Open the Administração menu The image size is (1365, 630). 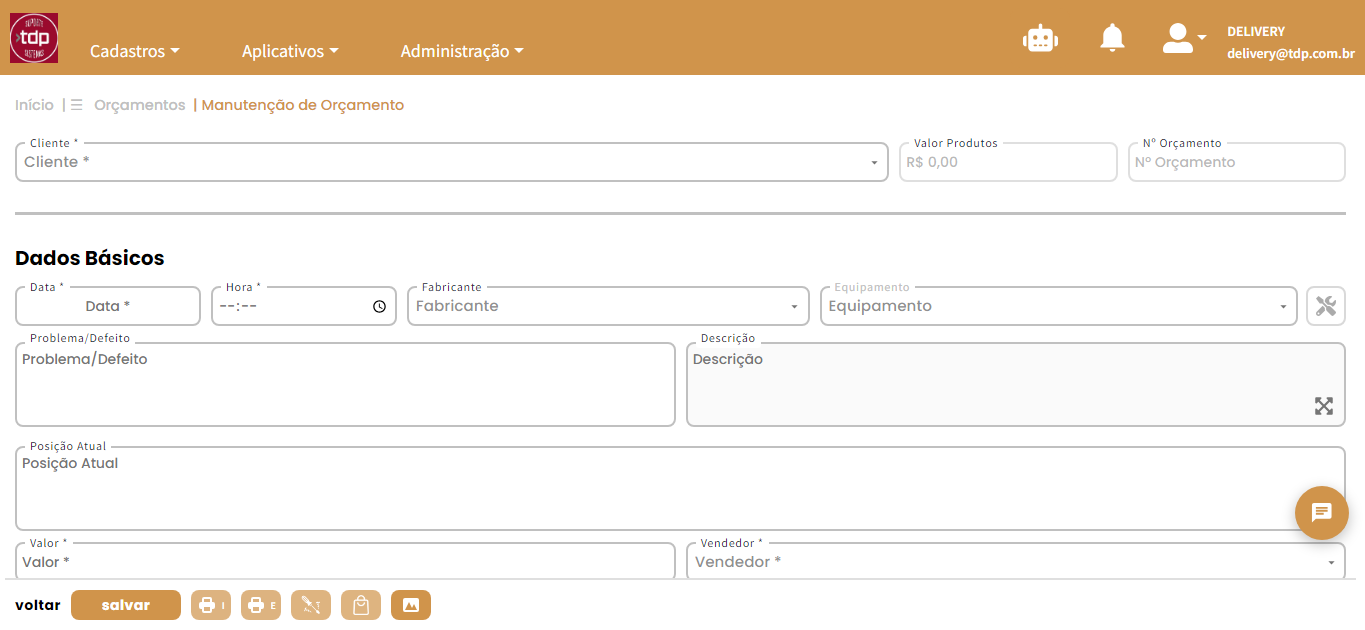coord(462,51)
